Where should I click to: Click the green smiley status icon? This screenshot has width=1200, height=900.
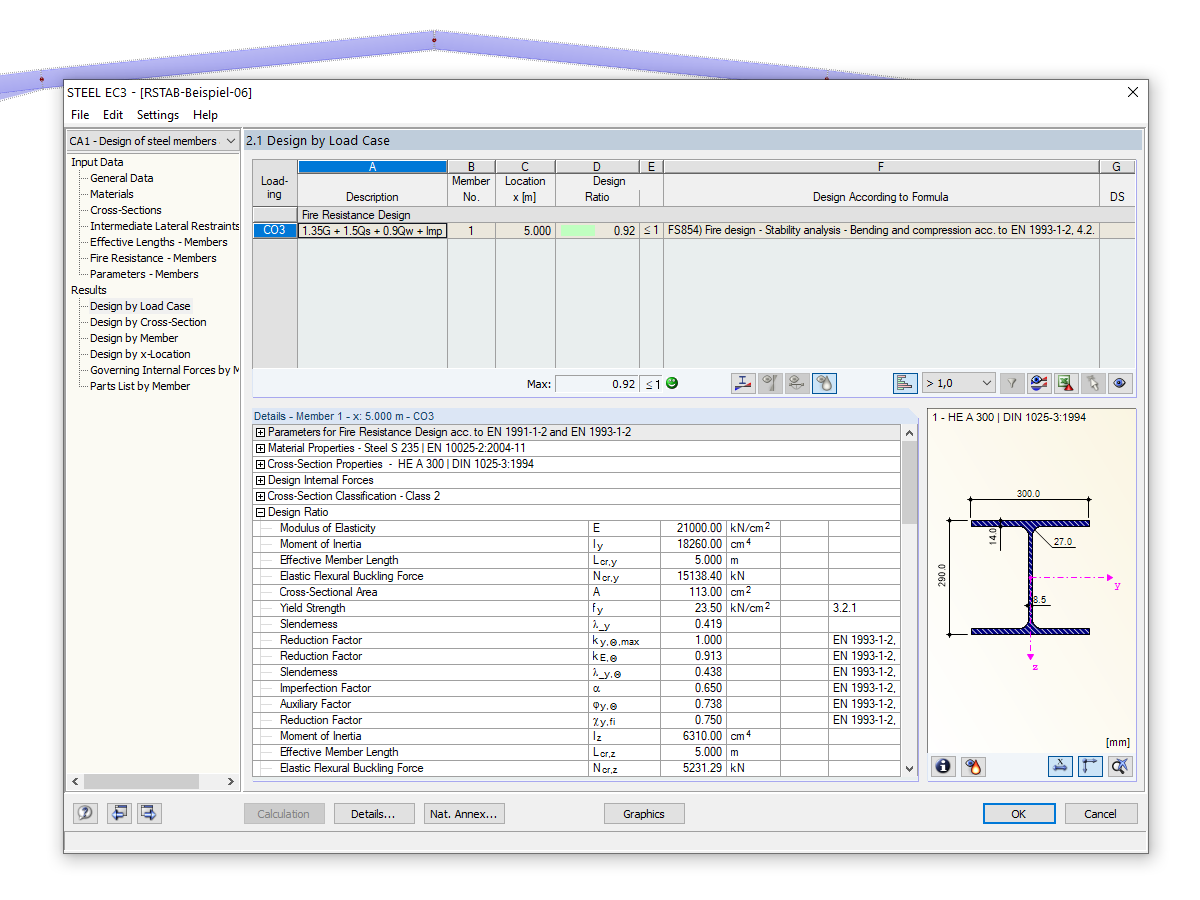[672, 383]
